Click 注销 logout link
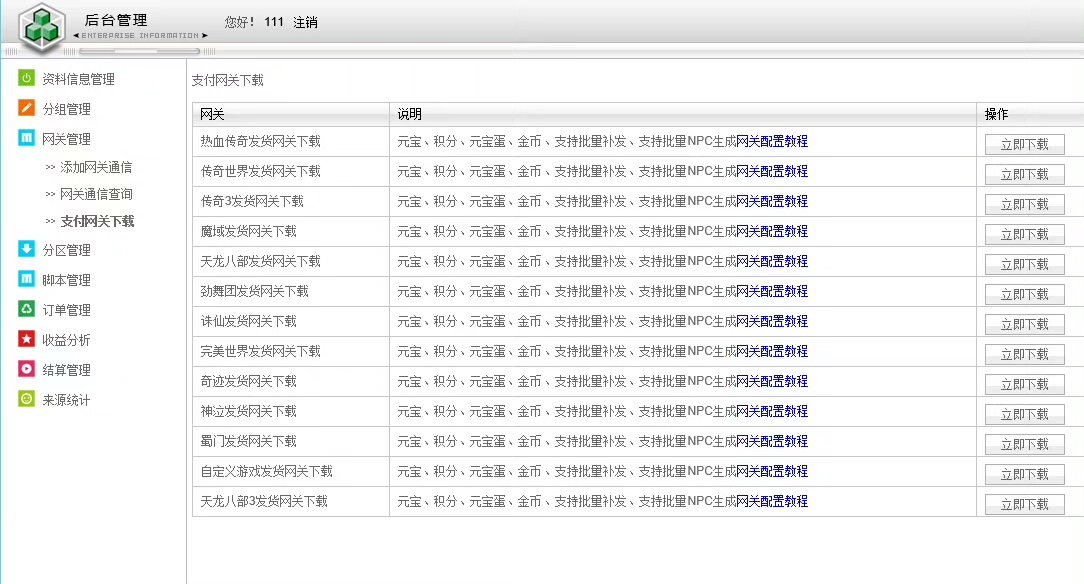Viewport: 1084px width, 584px height. pyautogui.click(x=305, y=22)
